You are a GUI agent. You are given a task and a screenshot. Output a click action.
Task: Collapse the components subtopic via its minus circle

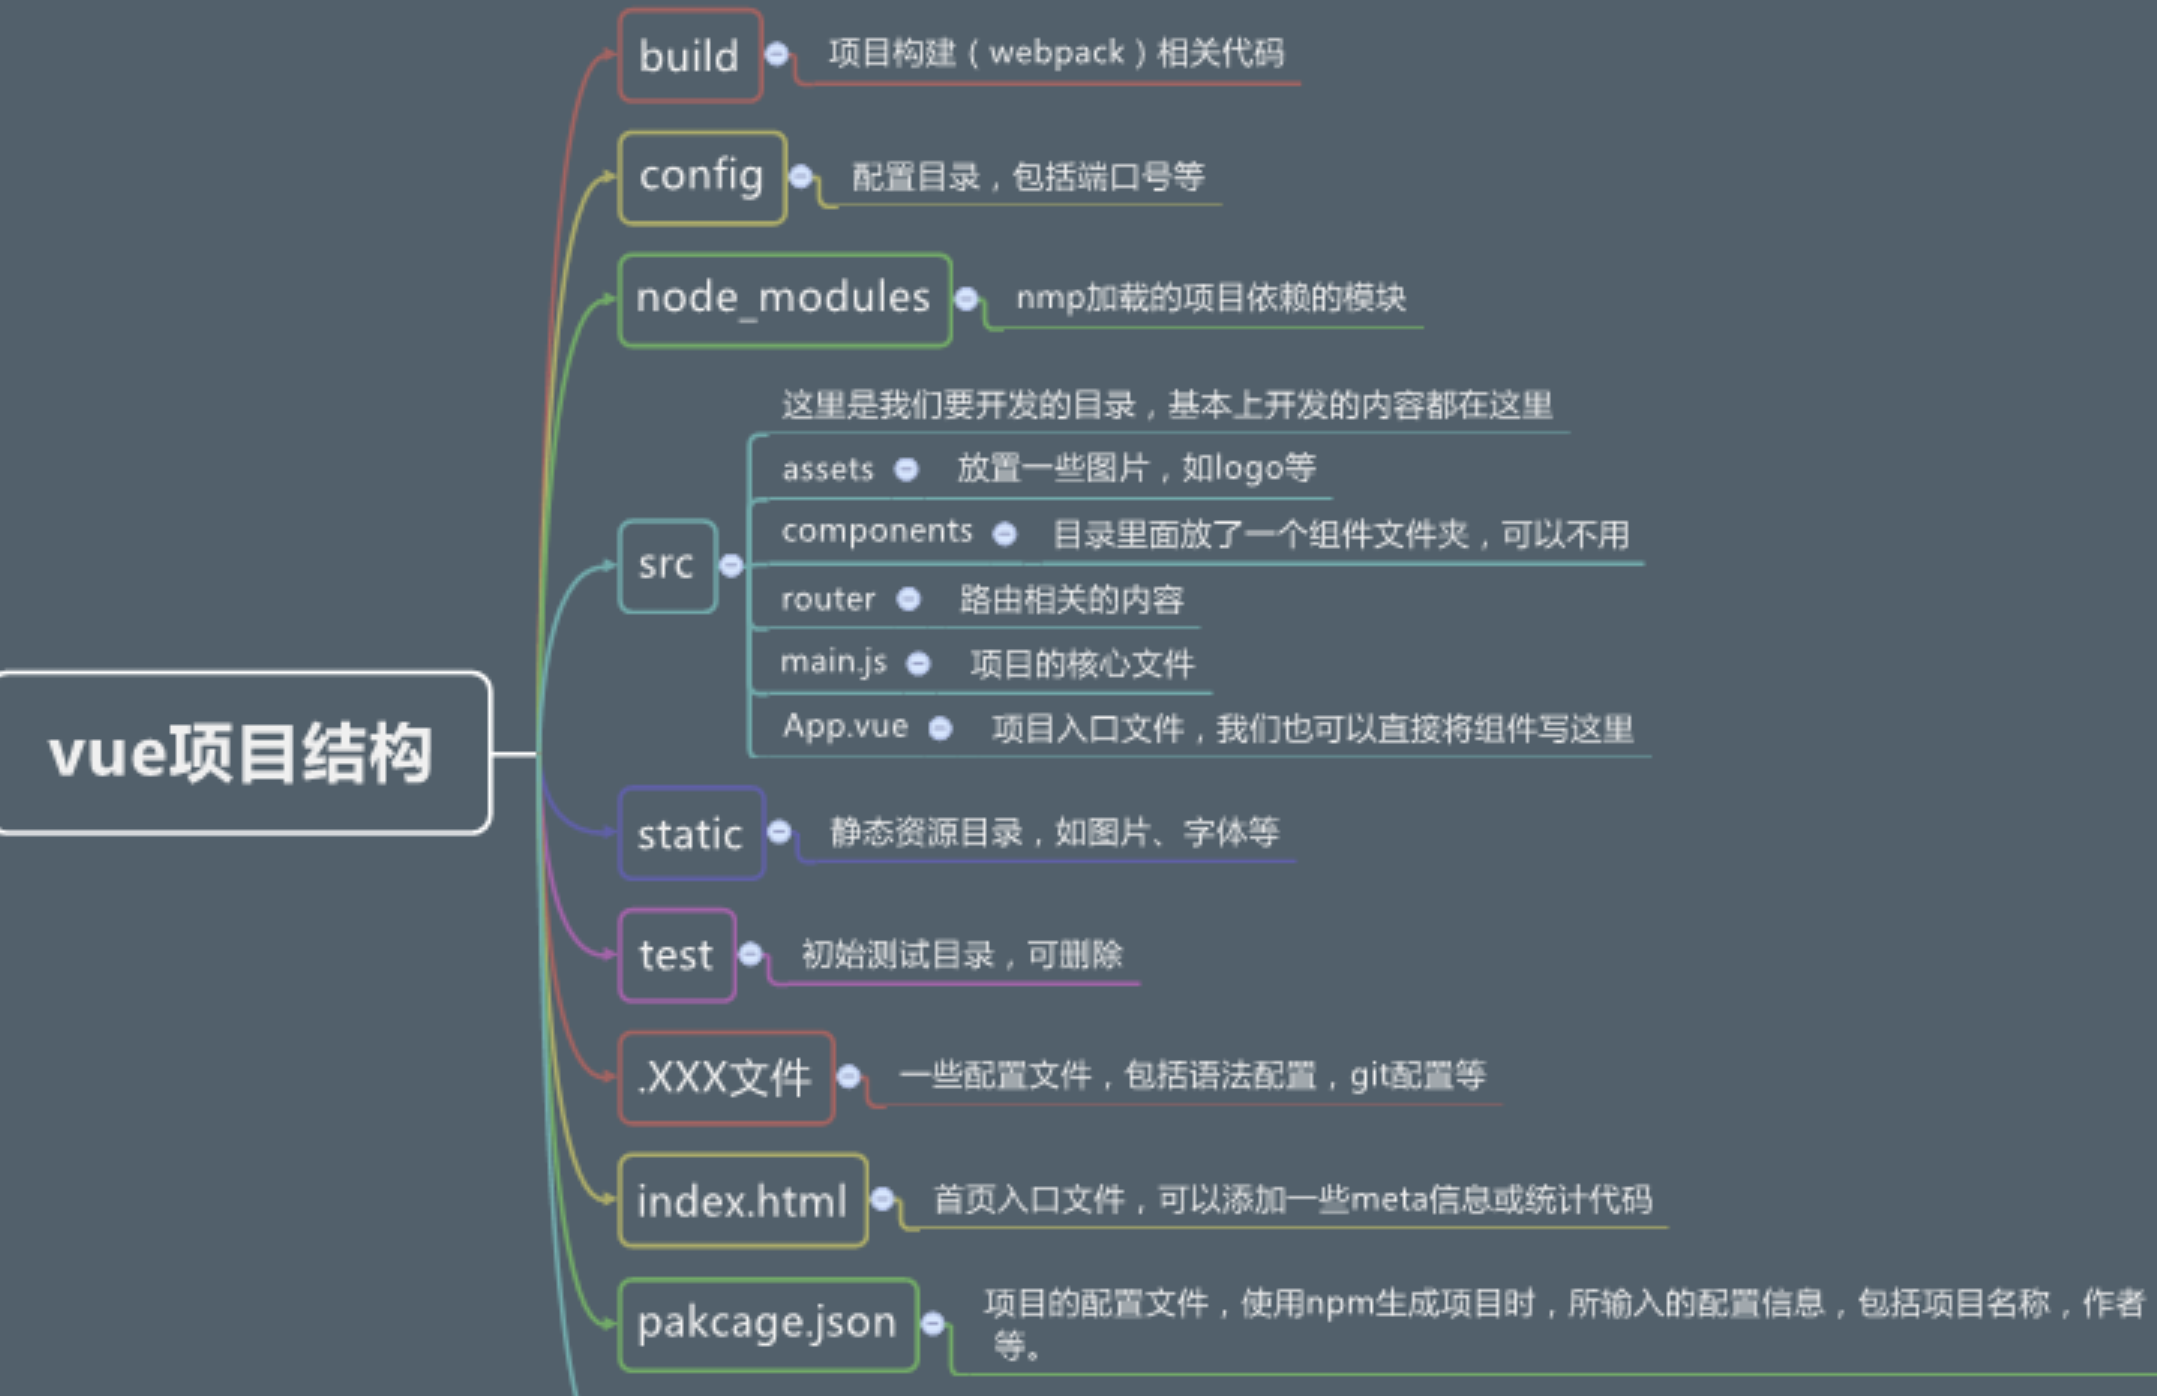point(1005,534)
